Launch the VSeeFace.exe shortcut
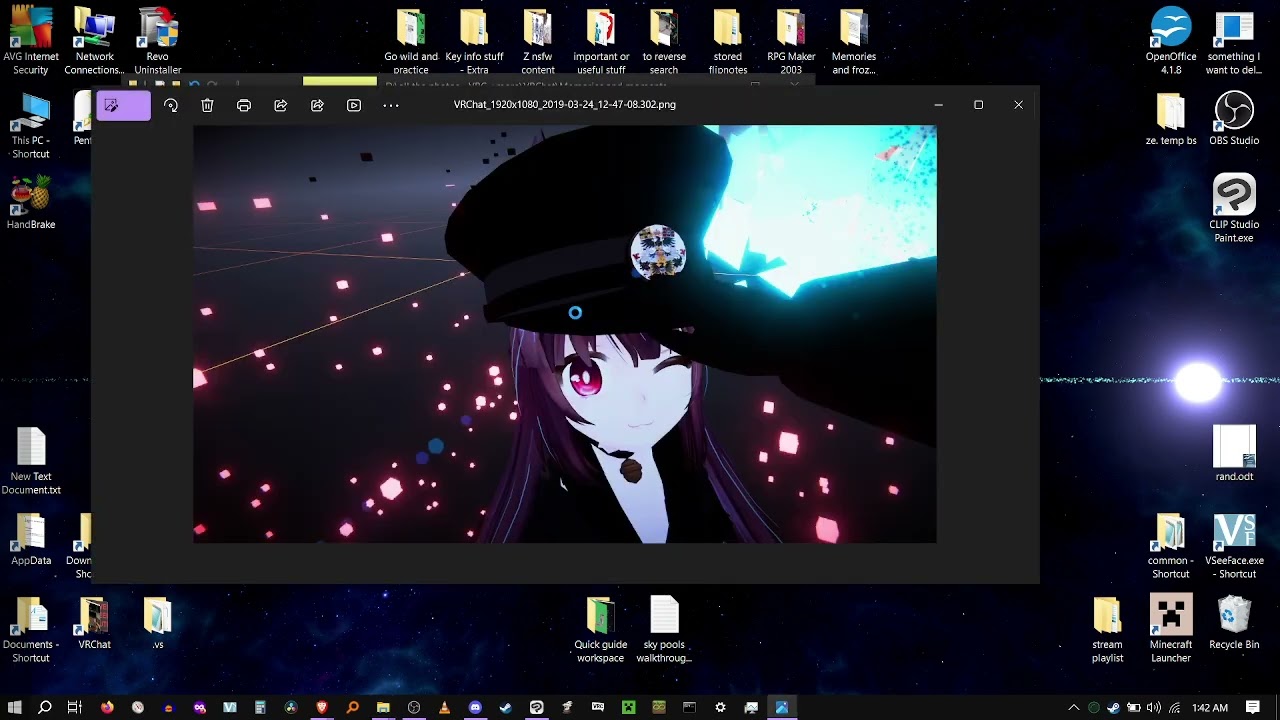Screen dimensions: 1280x720 coord(1234,547)
